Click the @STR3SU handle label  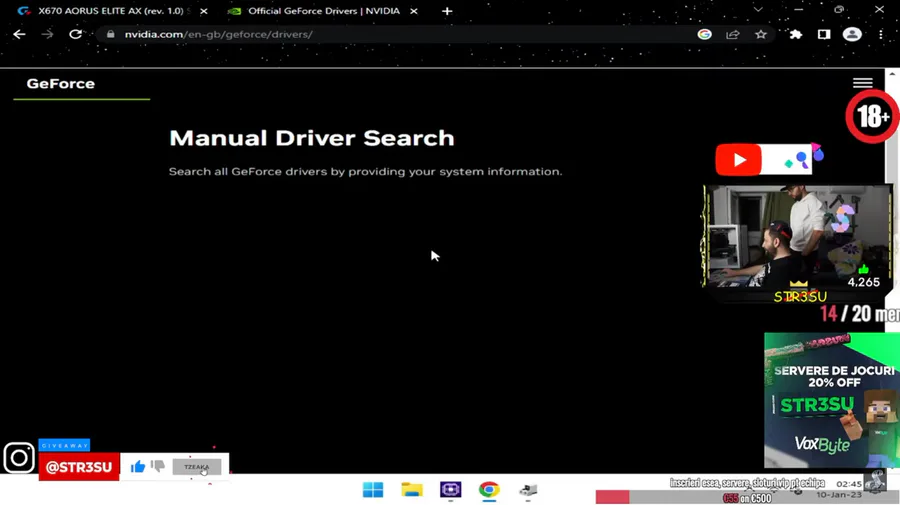pos(79,467)
